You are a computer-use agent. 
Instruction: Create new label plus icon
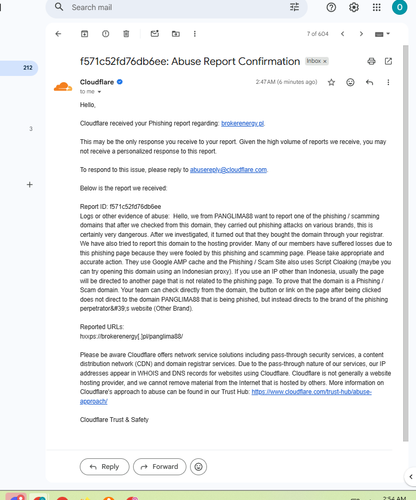click(30, 185)
